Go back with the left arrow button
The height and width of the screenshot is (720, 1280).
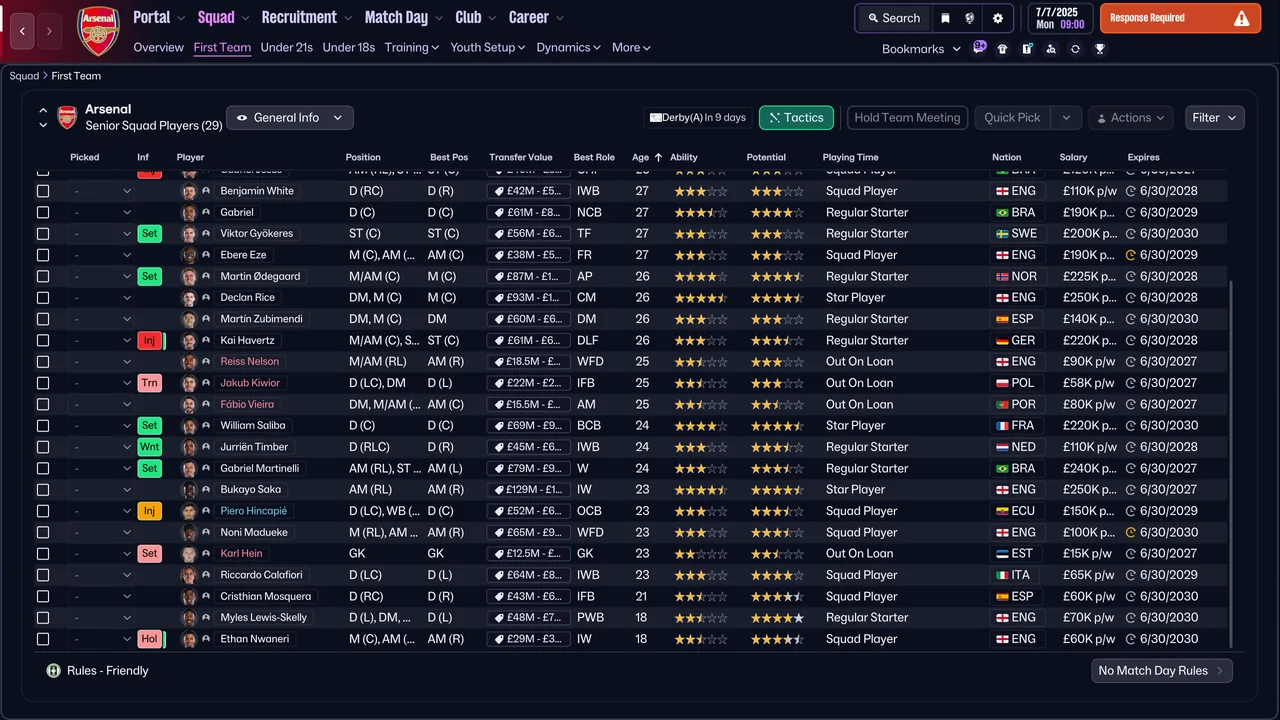(x=22, y=31)
